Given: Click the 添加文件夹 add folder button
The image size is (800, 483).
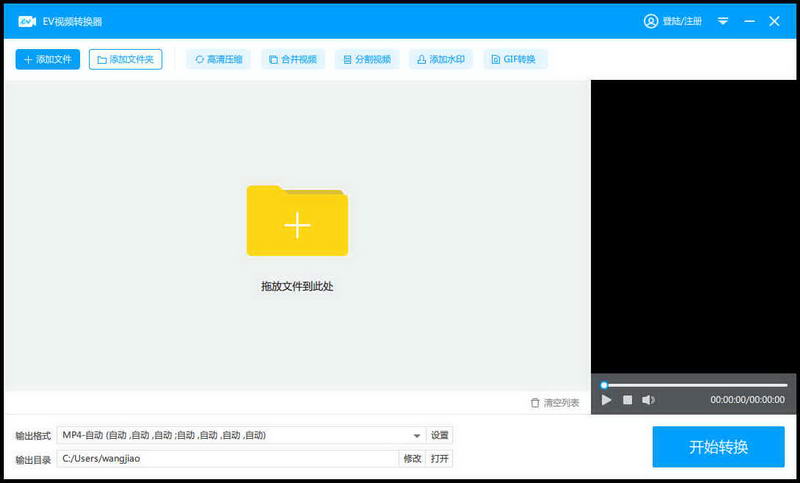Looking at the screenshot, I should 126,59.
